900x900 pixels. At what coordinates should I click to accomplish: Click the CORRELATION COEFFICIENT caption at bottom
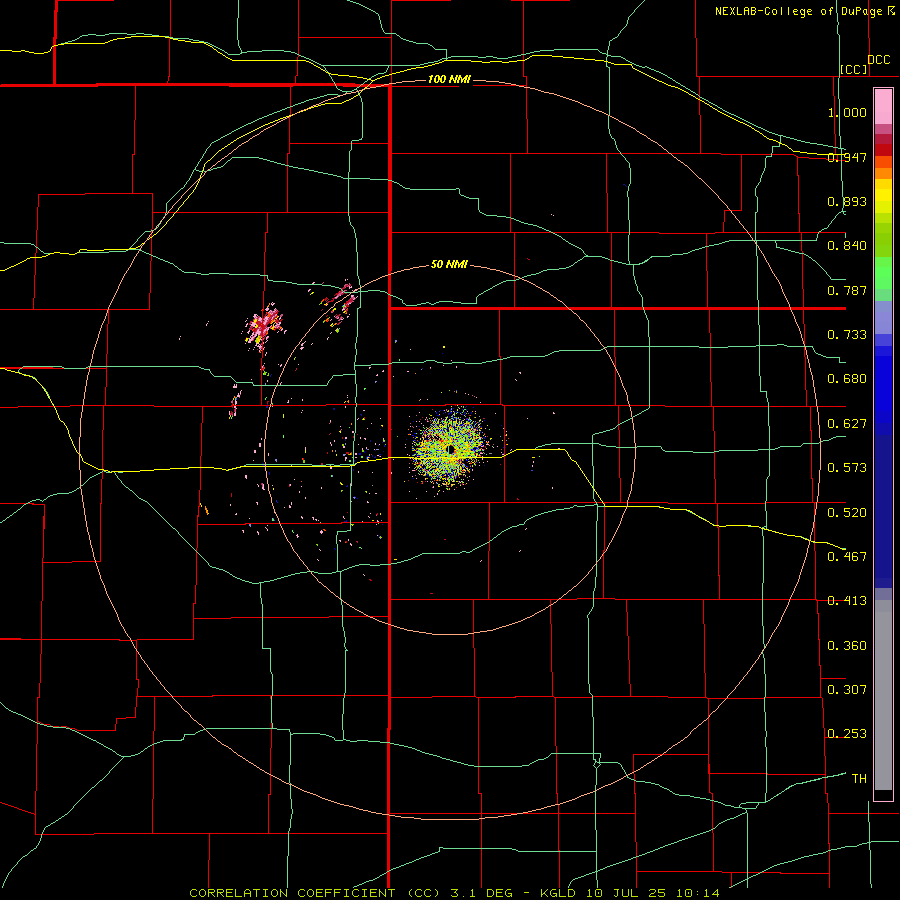pyautogui.click(x=455, y=893)
